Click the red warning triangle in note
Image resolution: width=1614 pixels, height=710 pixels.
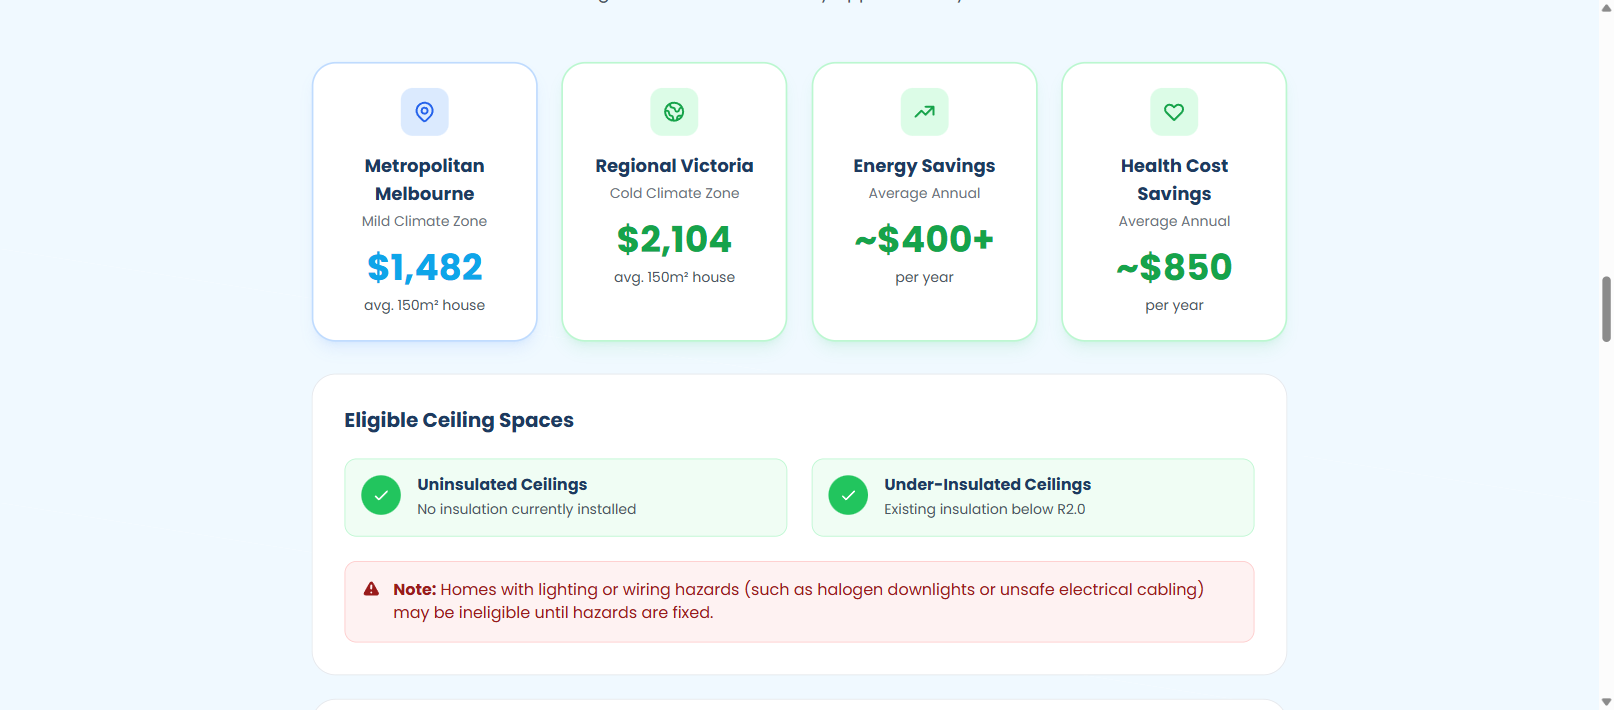371,589
